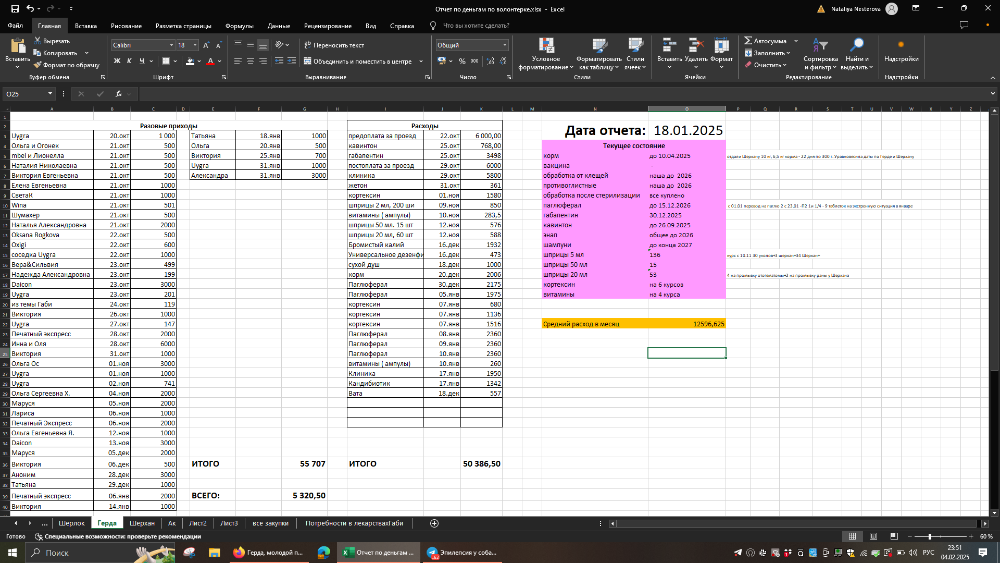Open the Formulas (Формулы) ribbon tab
The width and height of the screenshot is (1000, 563).
239,25
